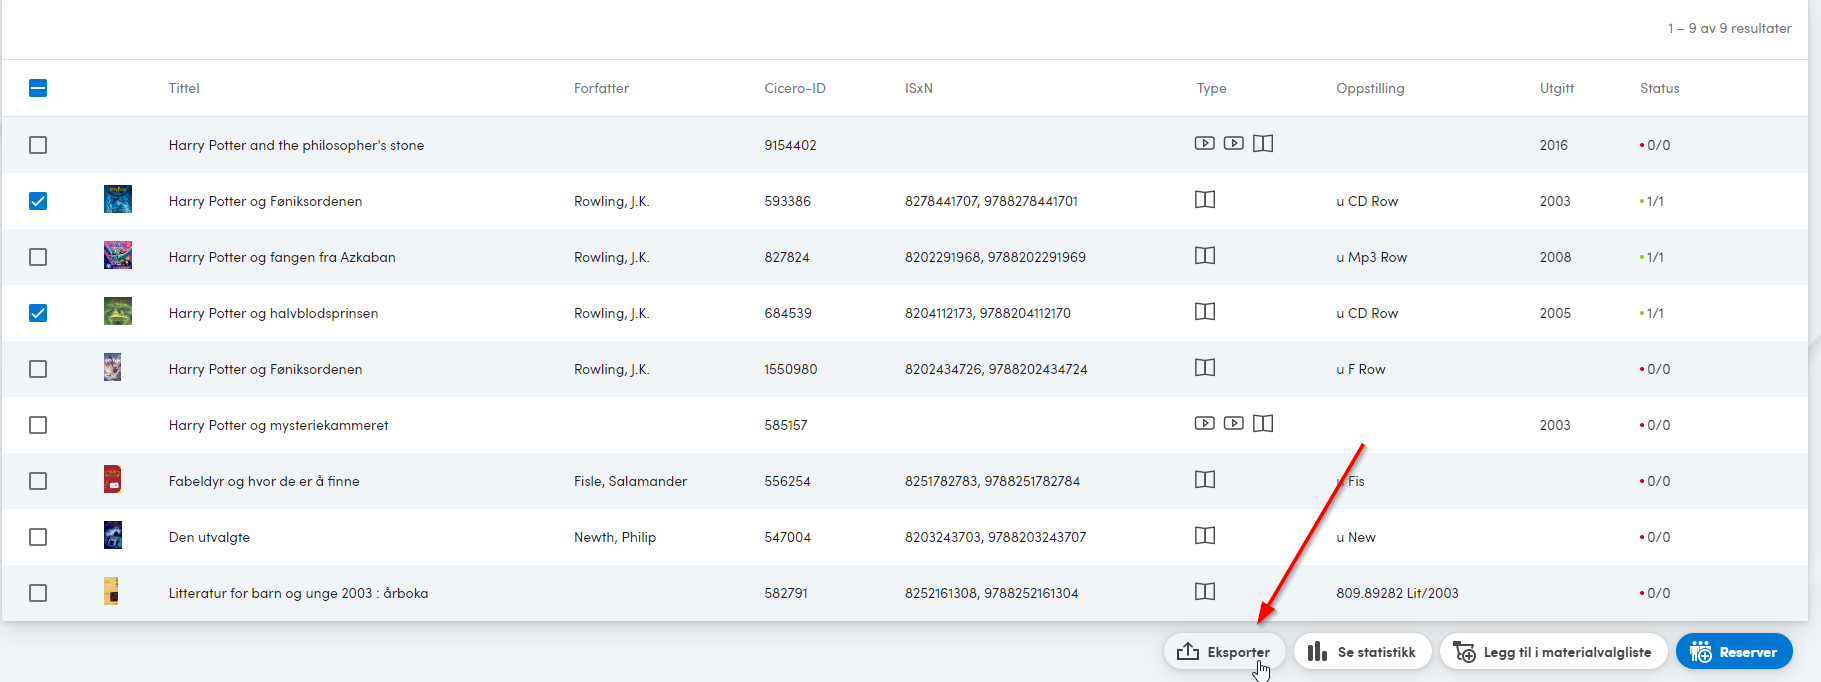This screenshot has height=682, width=1821.
Task: Open Se statistikk
Action: (1362, 652)
